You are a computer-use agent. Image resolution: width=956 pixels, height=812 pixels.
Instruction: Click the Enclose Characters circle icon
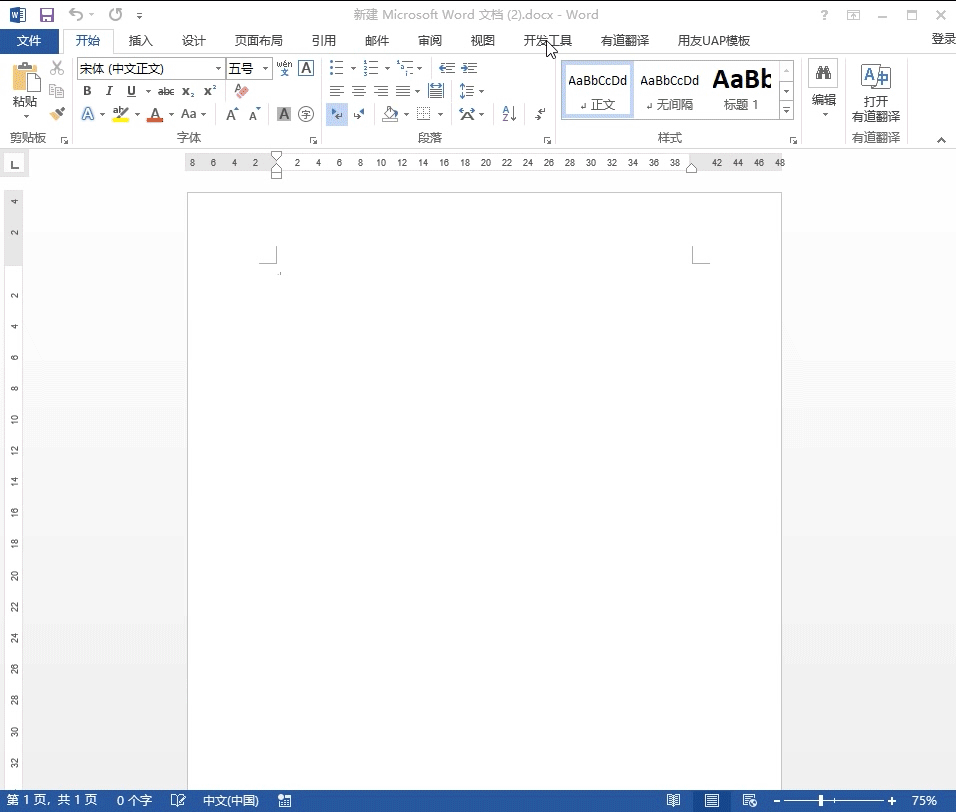pos(306,114)
